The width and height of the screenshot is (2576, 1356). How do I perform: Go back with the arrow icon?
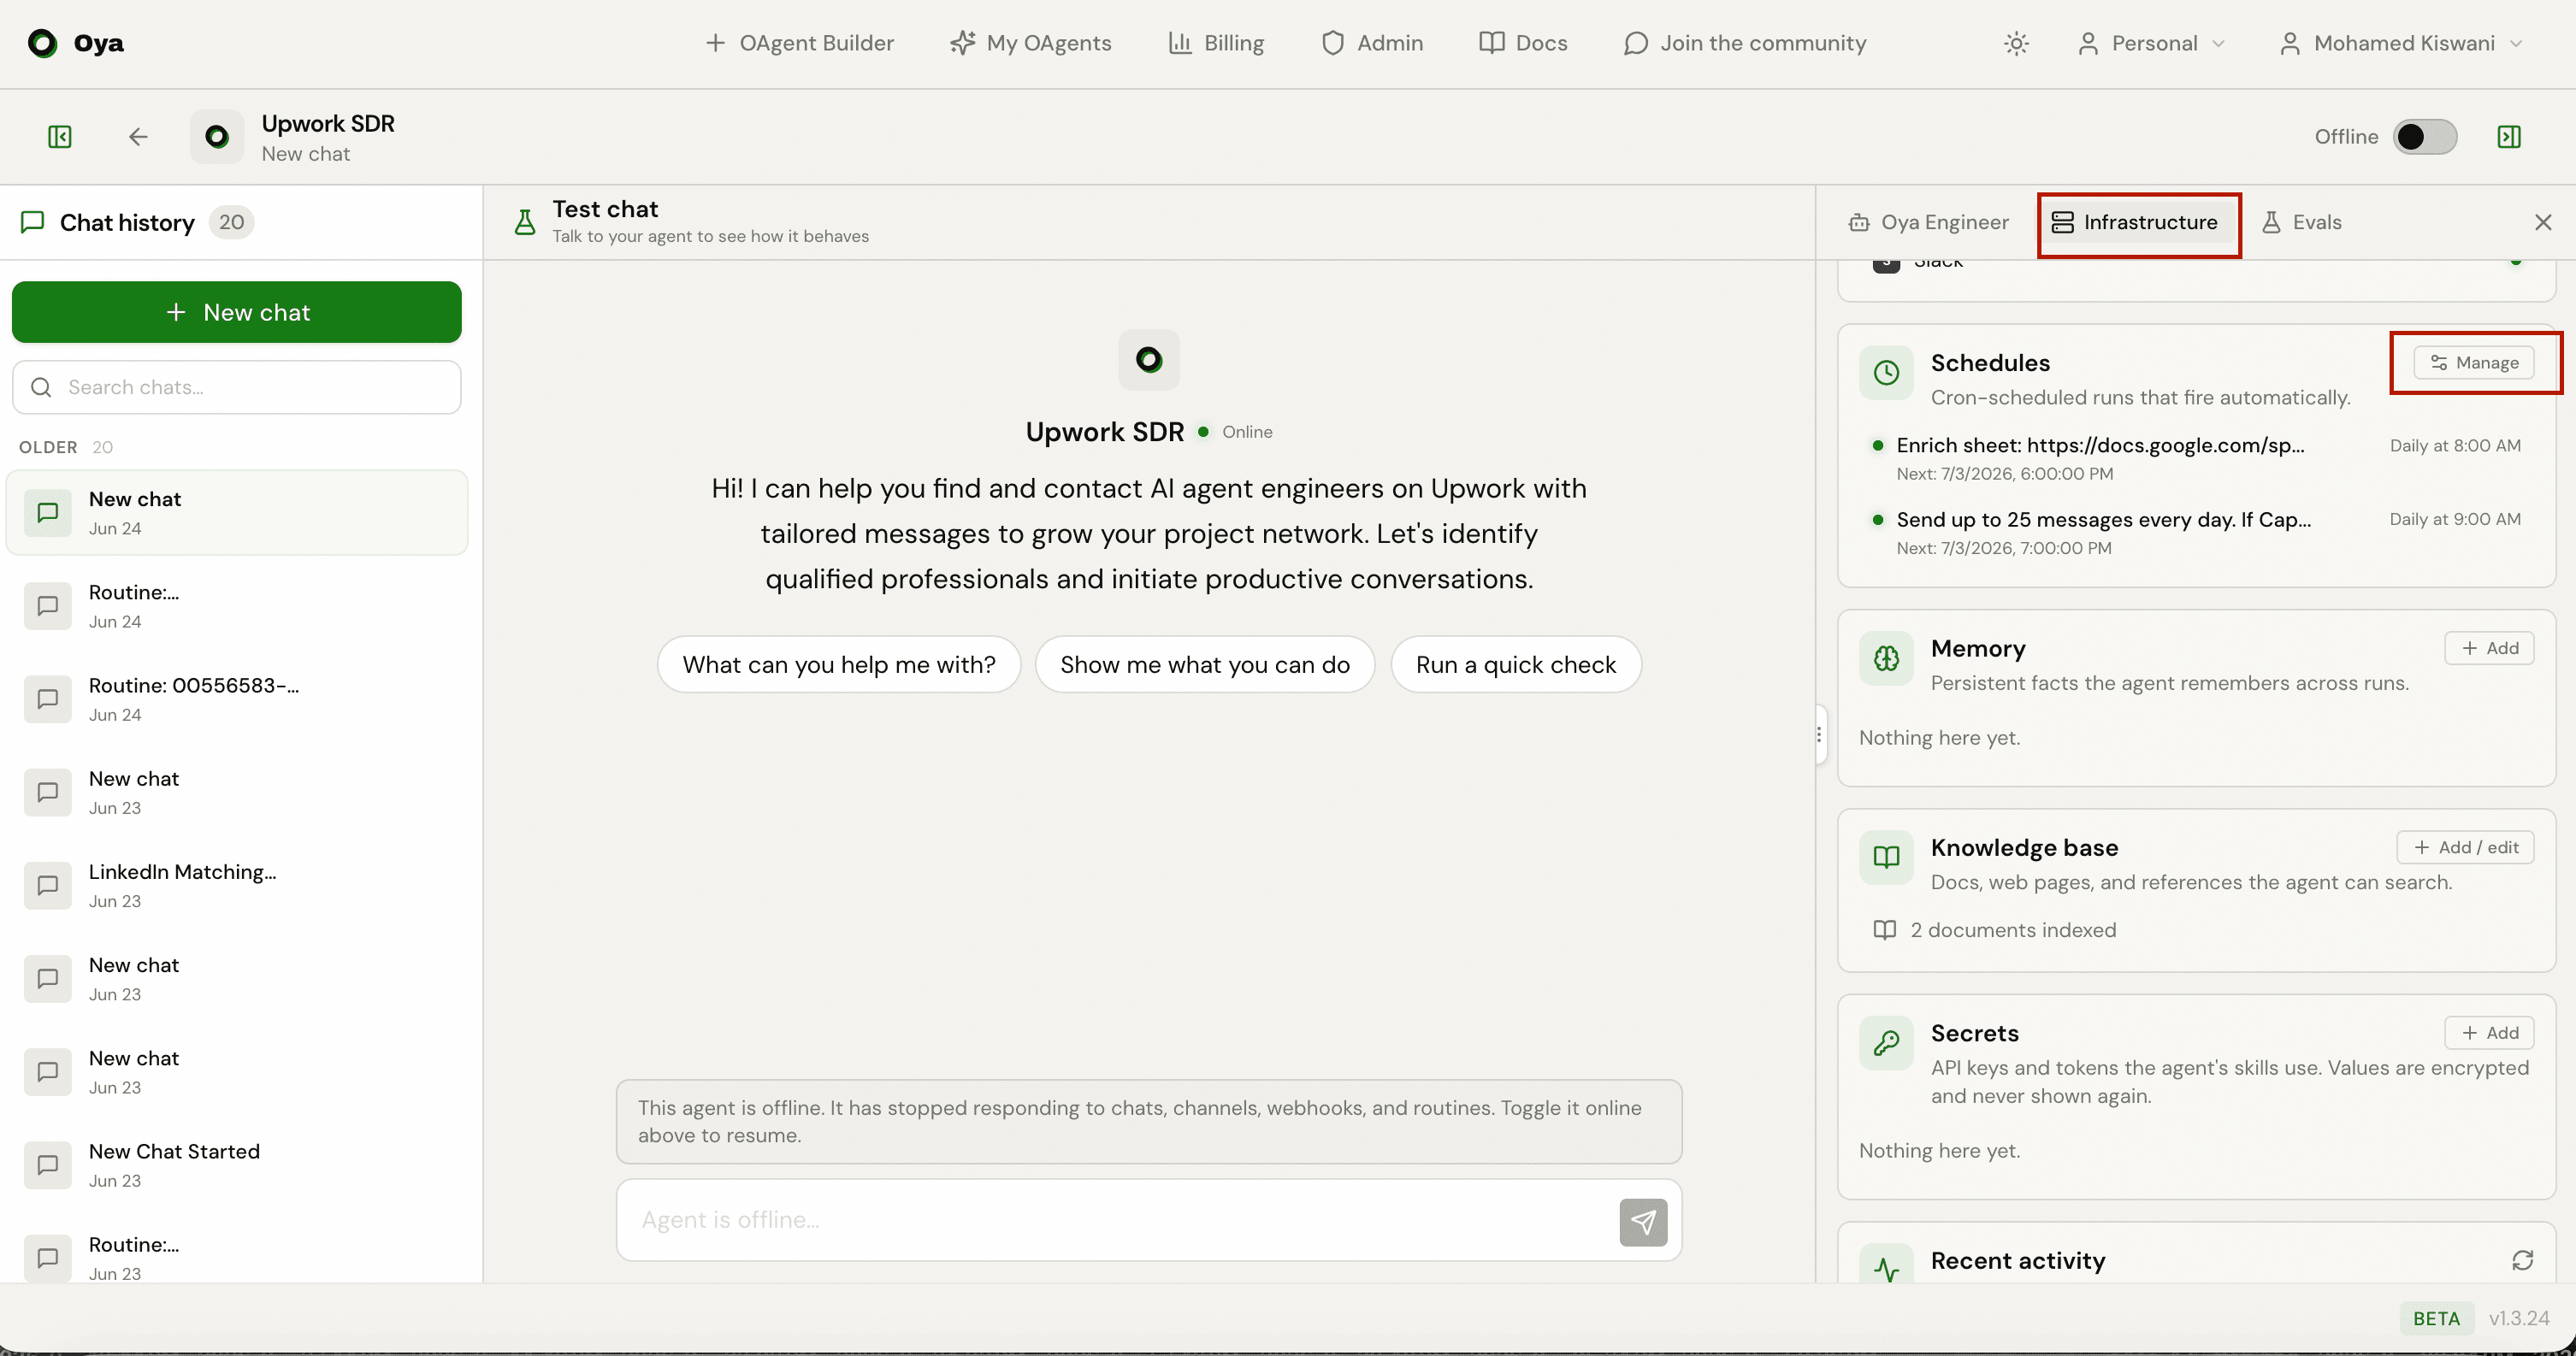pyautogui.click(x=138, y=136)
